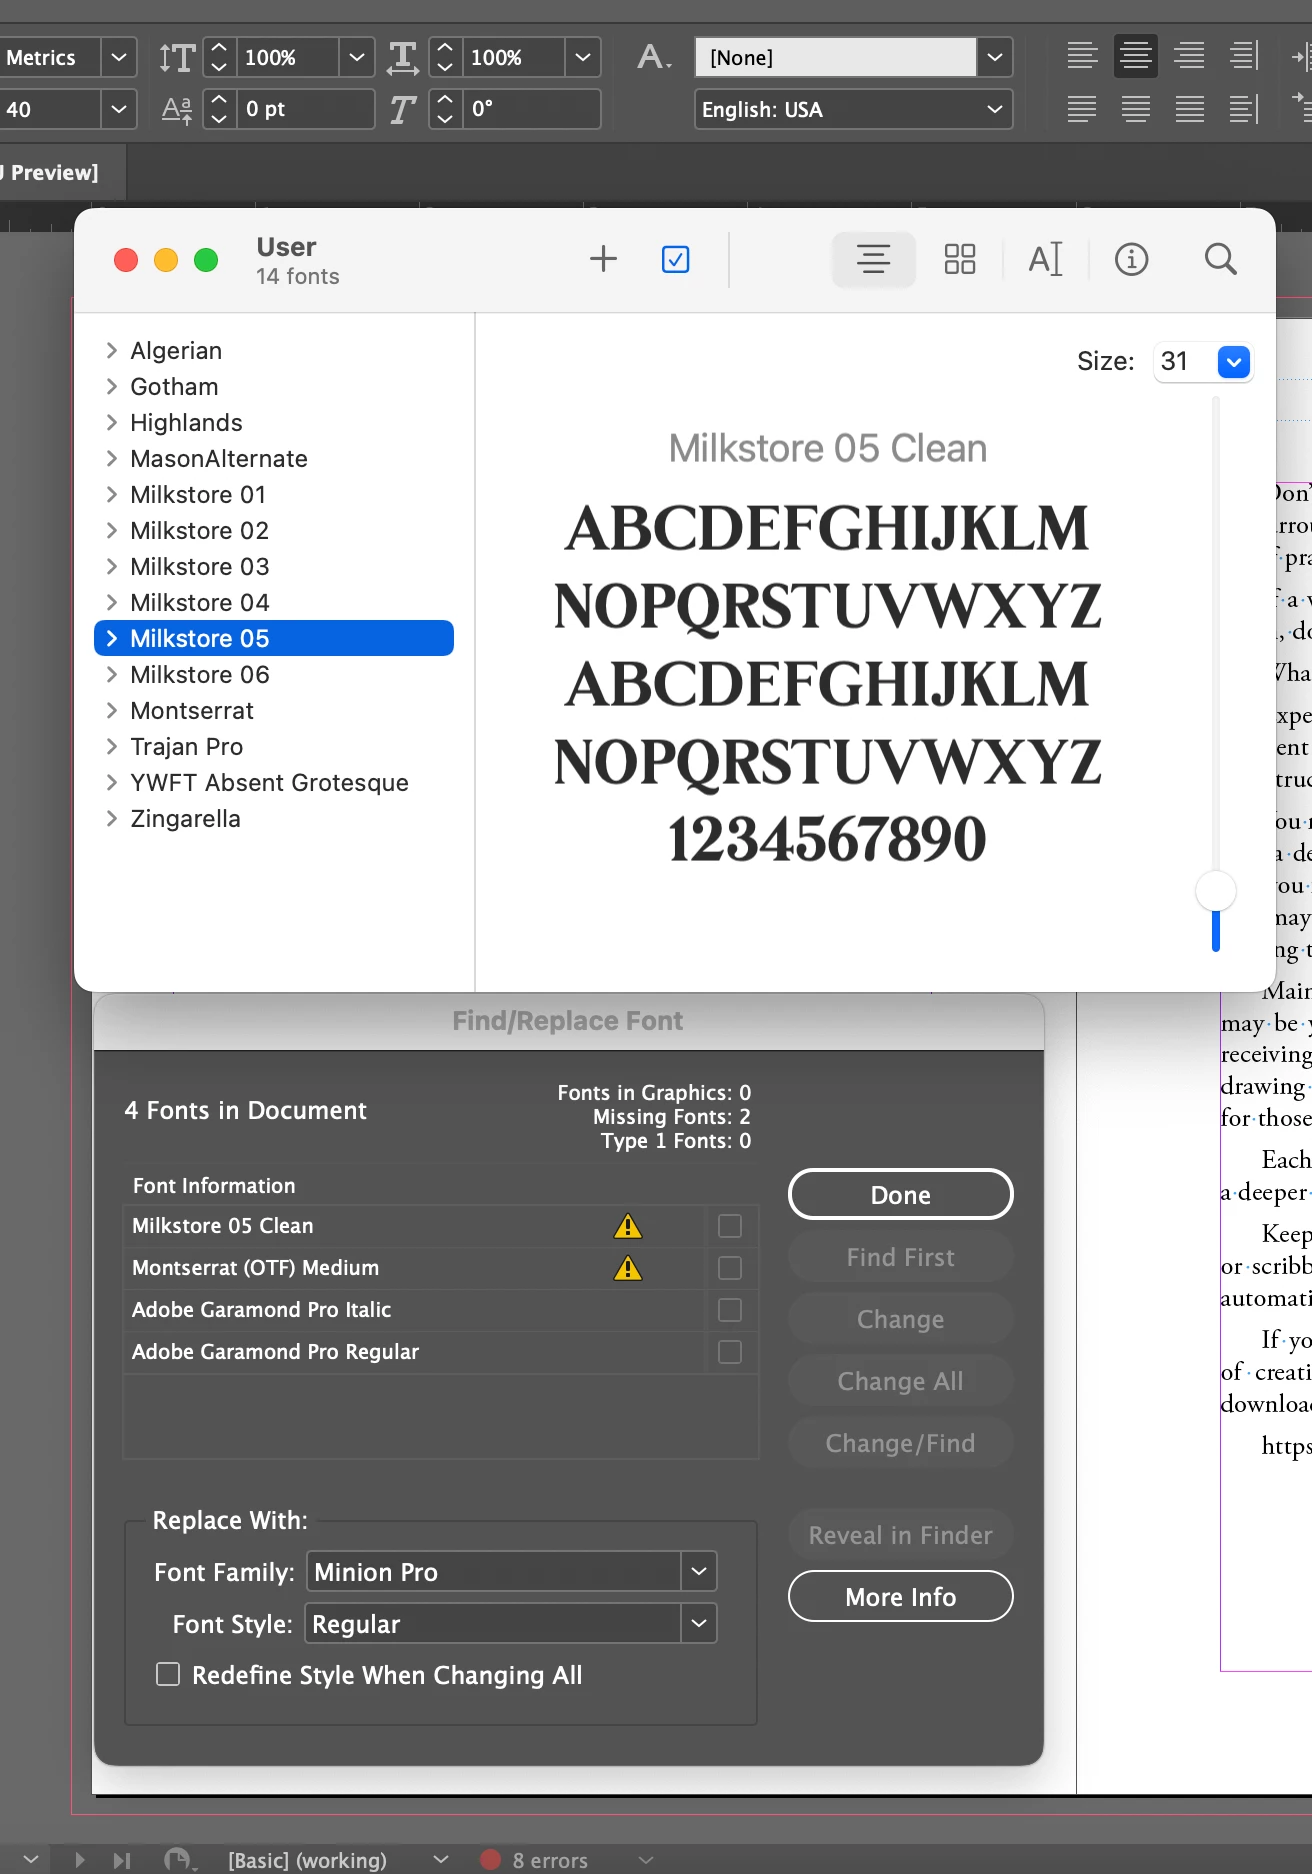Click the preflight profile icon in status bar
The width and height of the screenshot is (1312, 1874).
180,1860
